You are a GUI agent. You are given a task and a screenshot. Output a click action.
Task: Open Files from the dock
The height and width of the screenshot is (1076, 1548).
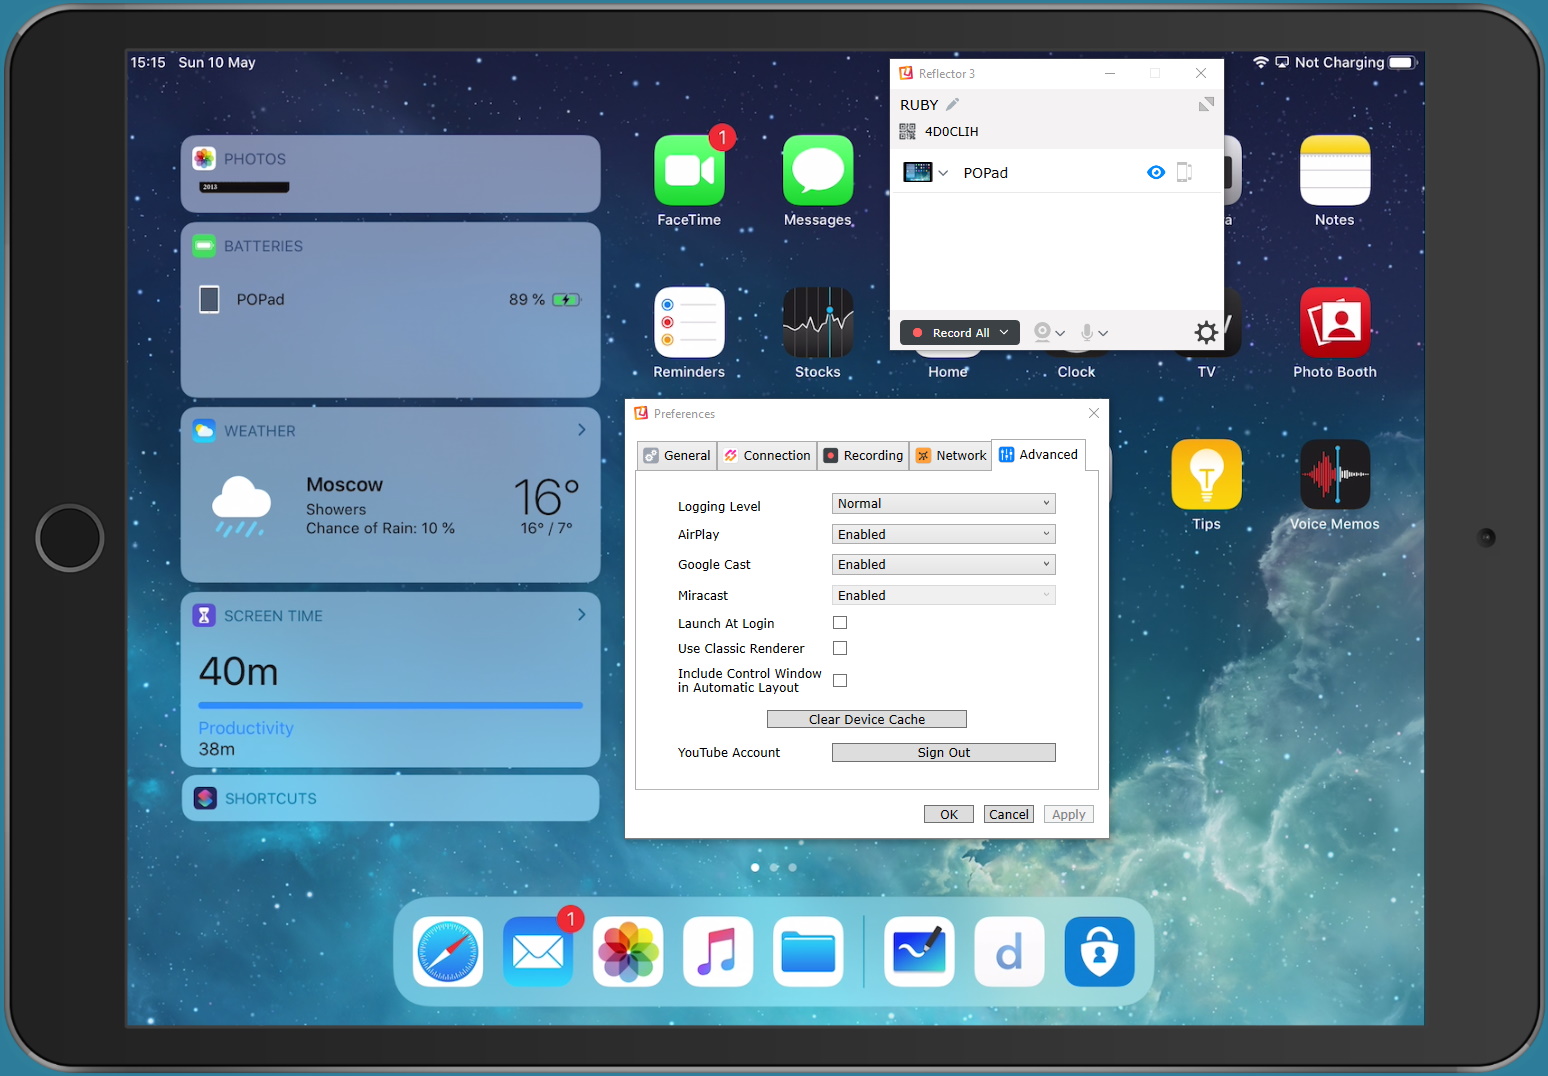click(x=808, y=952)
